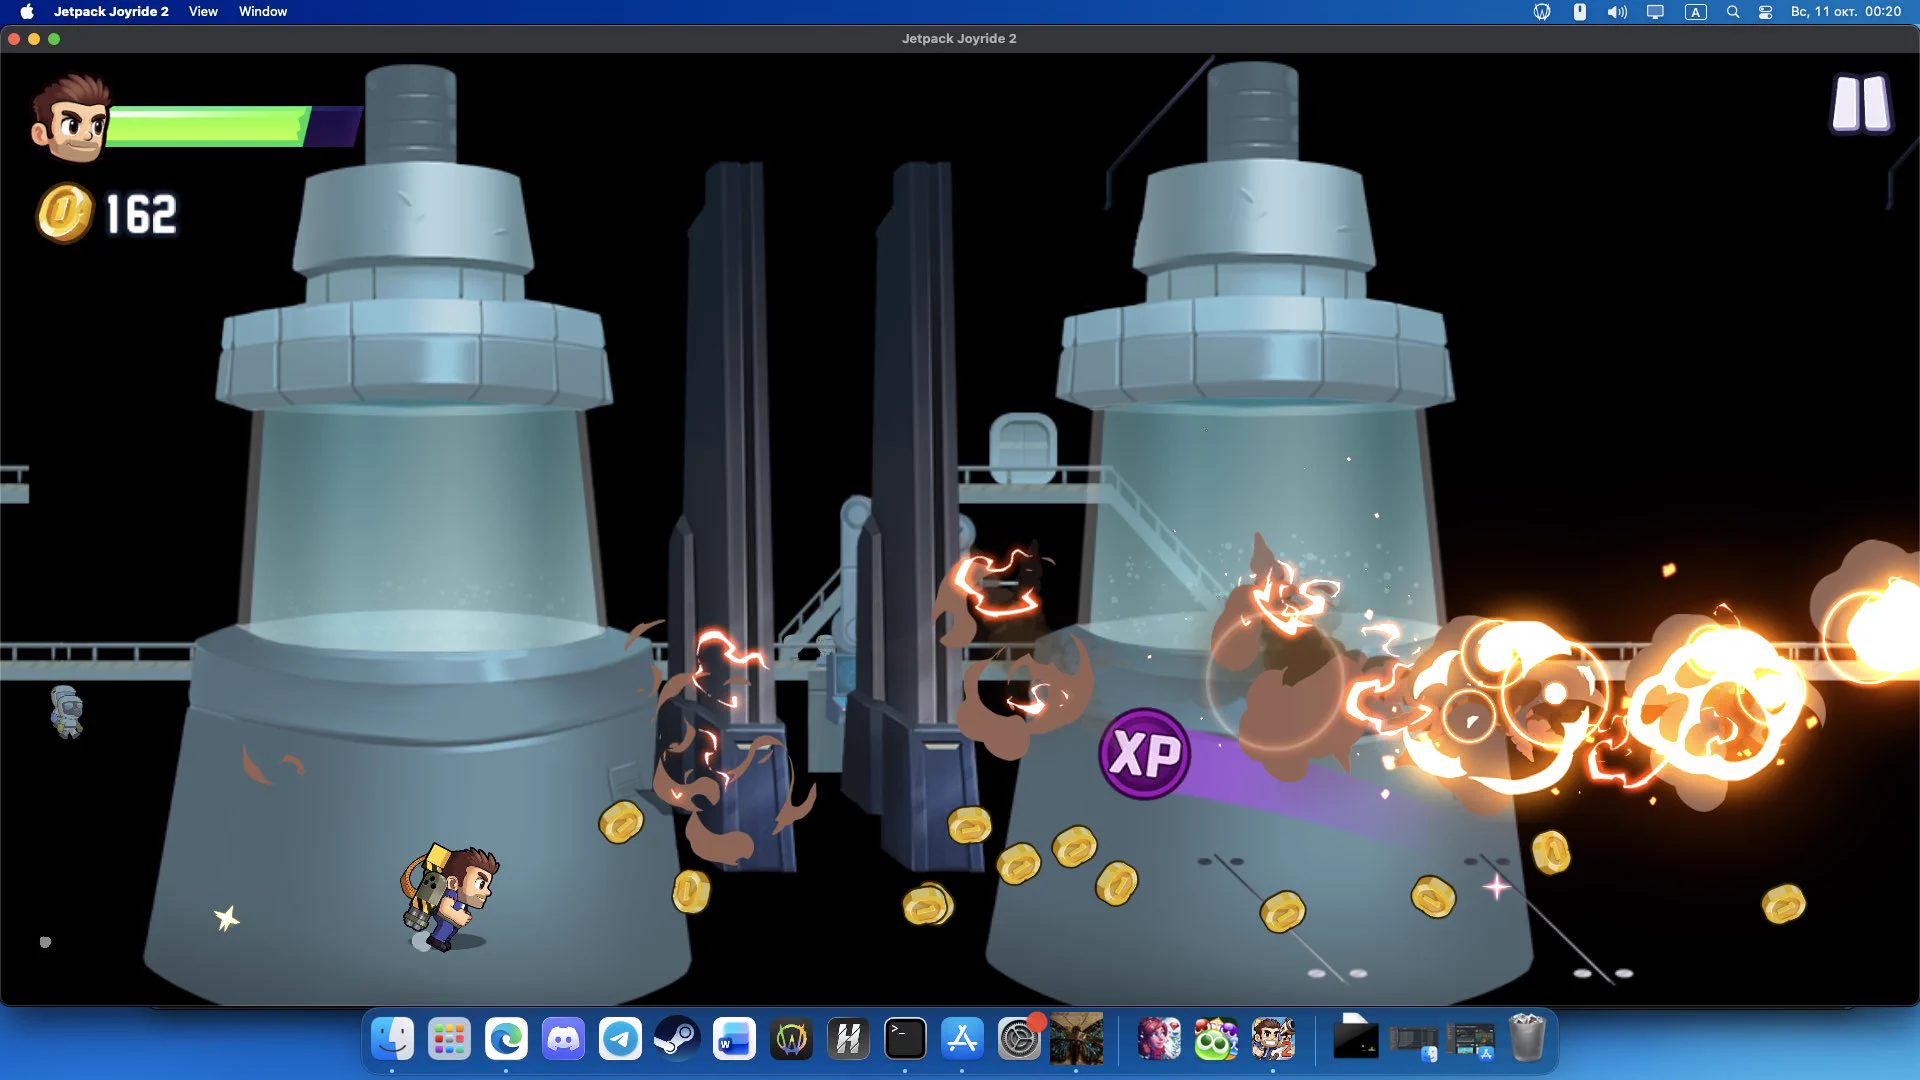Open App Store from the dock
The width and height of the screenshot is (1920, 1080).
point(962,1039)
